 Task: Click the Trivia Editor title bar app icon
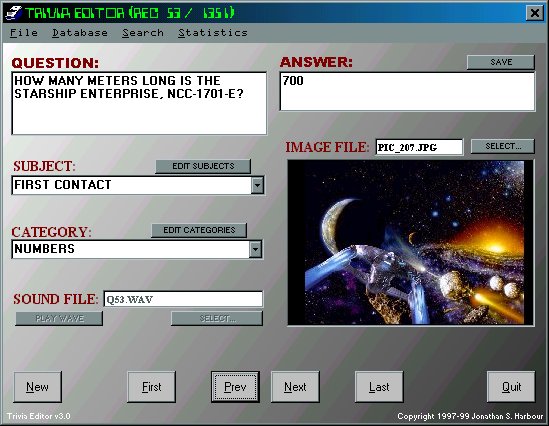coord(13,13)
